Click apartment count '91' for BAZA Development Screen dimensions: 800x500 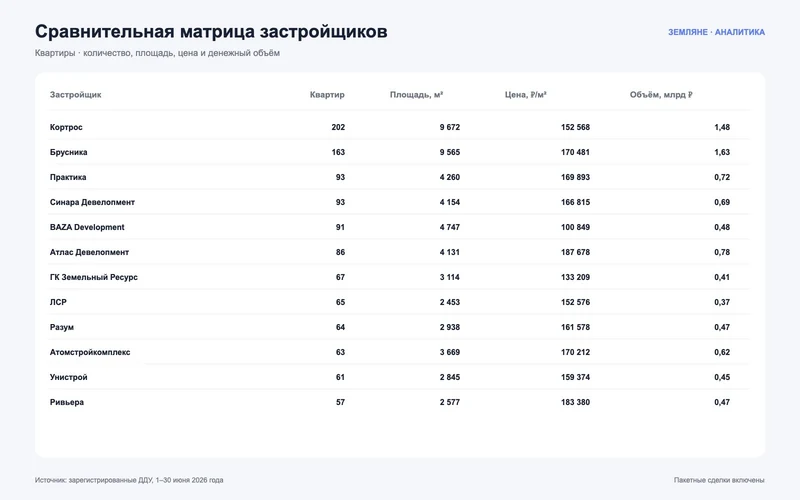coord(340,227)
